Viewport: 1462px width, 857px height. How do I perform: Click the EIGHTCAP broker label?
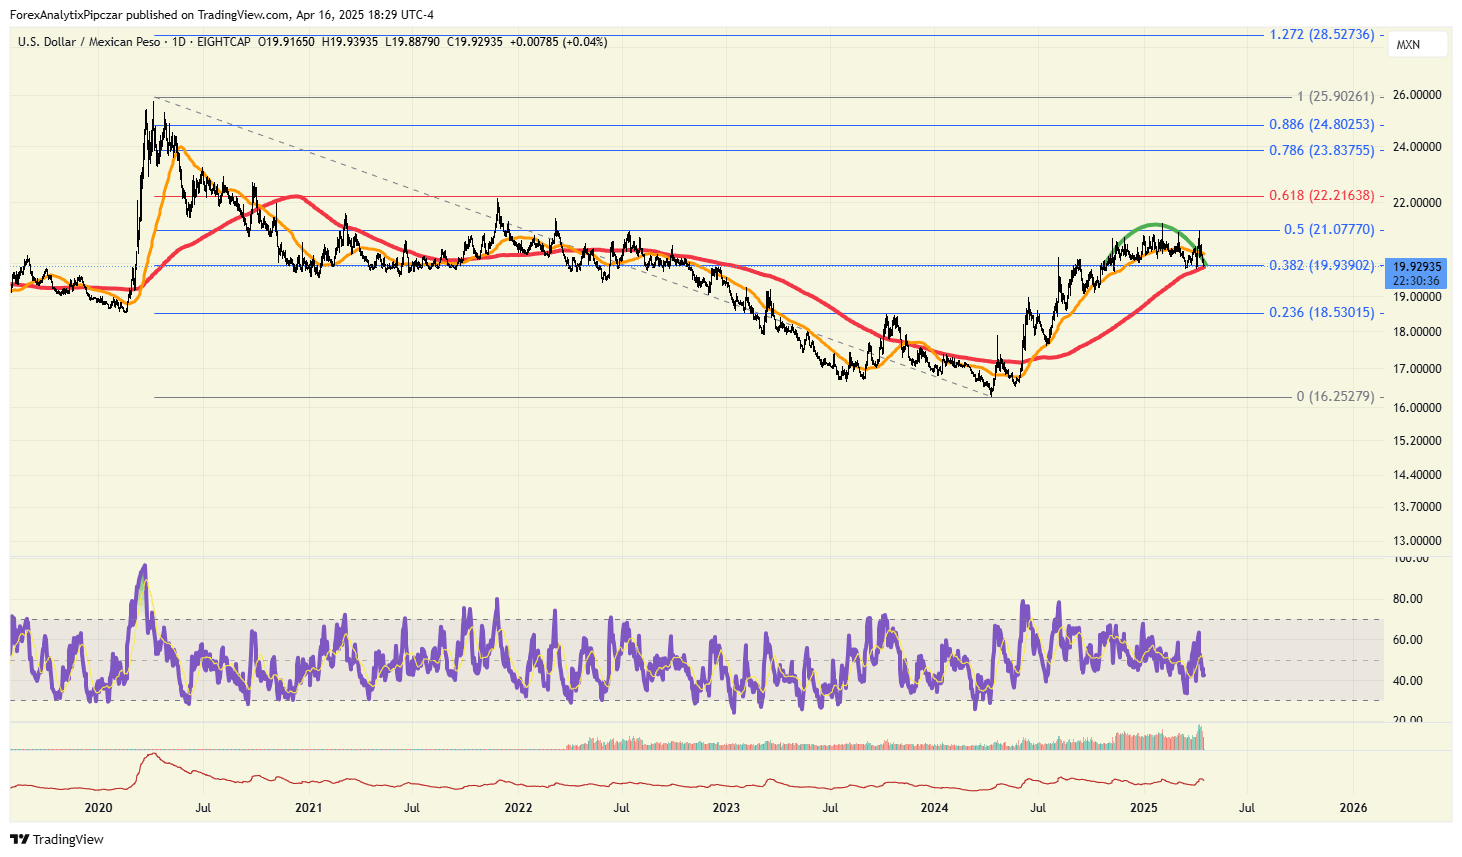point(224,42)
